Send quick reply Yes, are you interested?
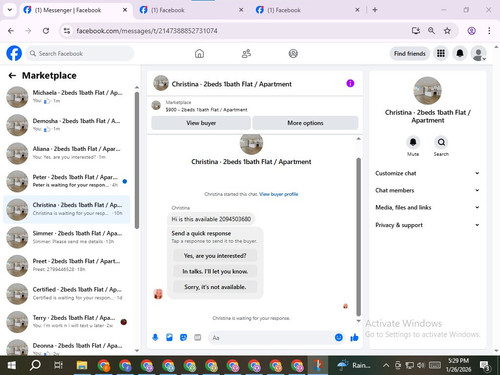 click(x=215, y=256)
